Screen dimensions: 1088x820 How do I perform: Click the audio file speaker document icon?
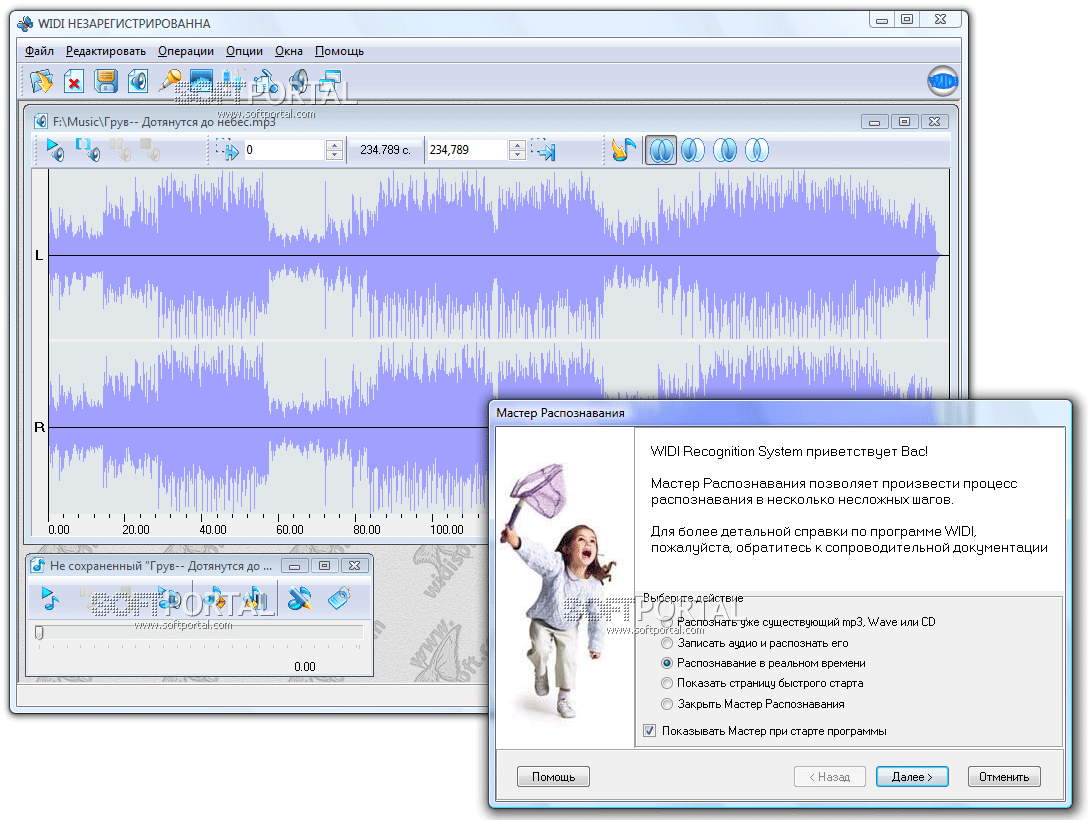point(137,82)
